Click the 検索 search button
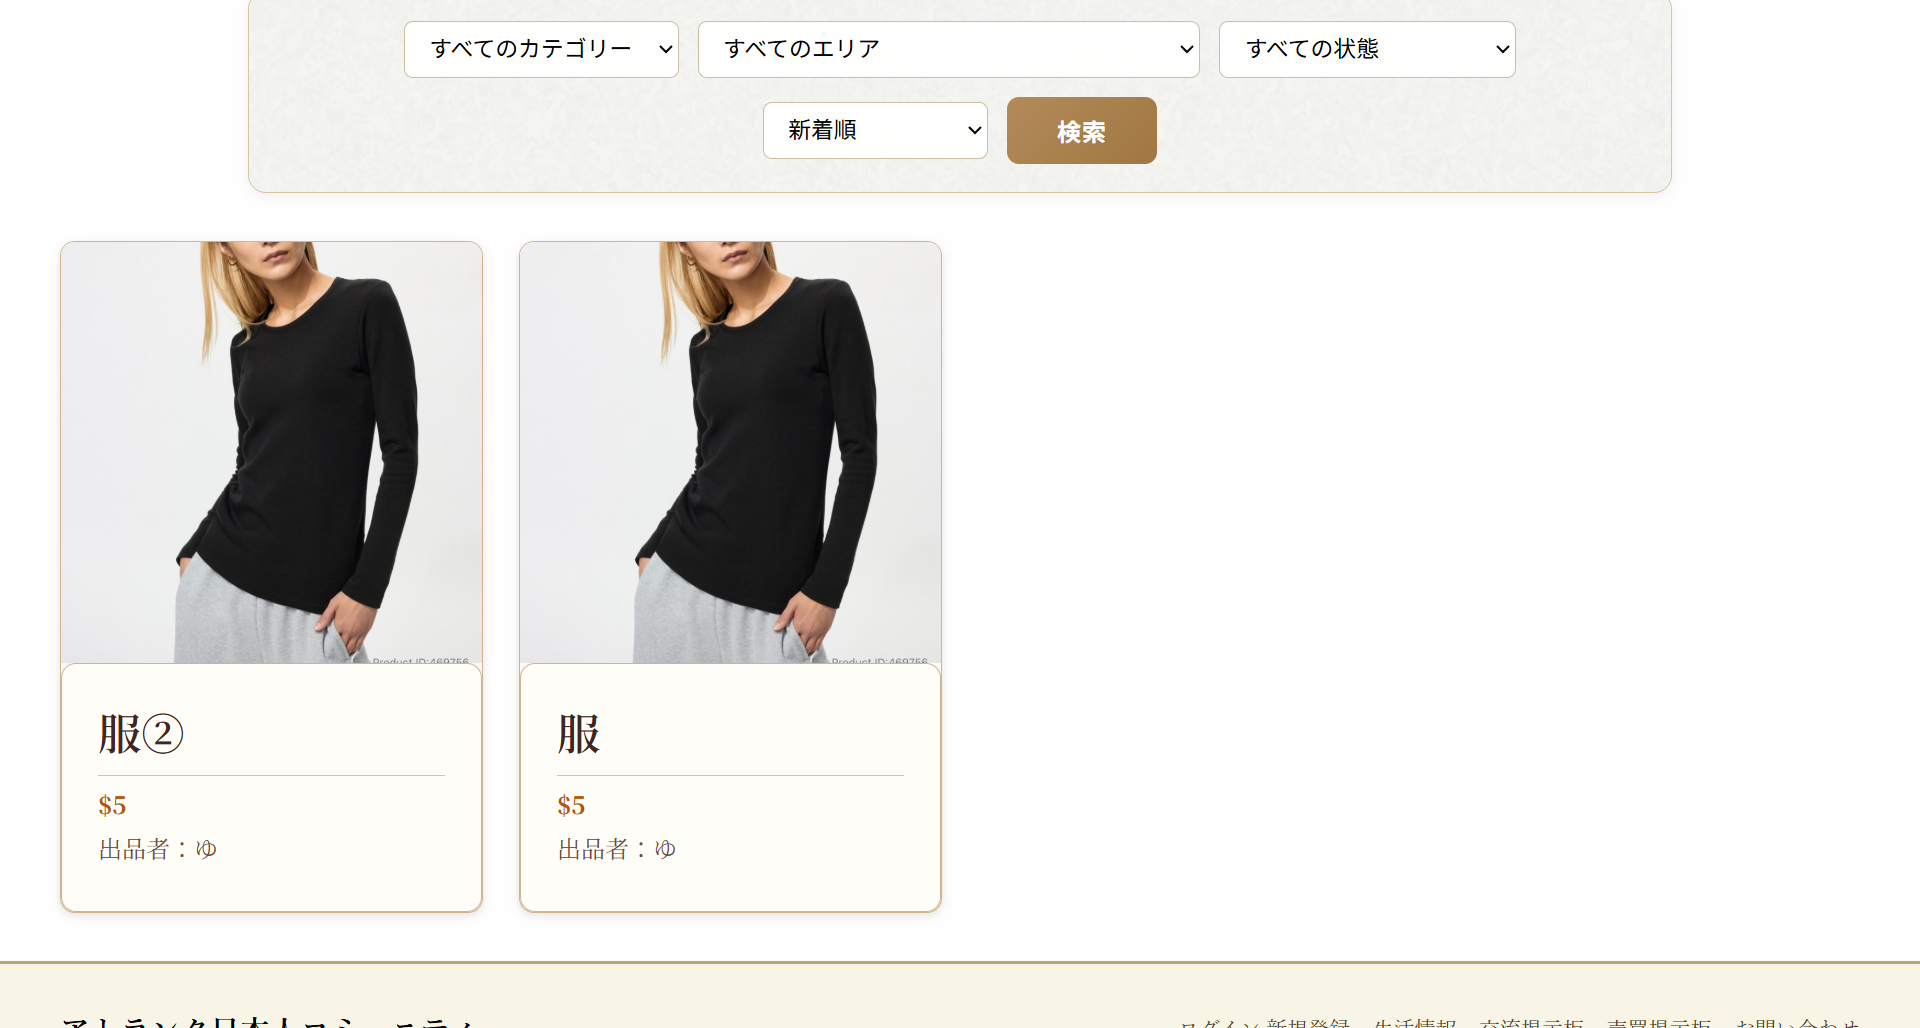This screenshot has height=1028, width=1920. pos(1081,130)
